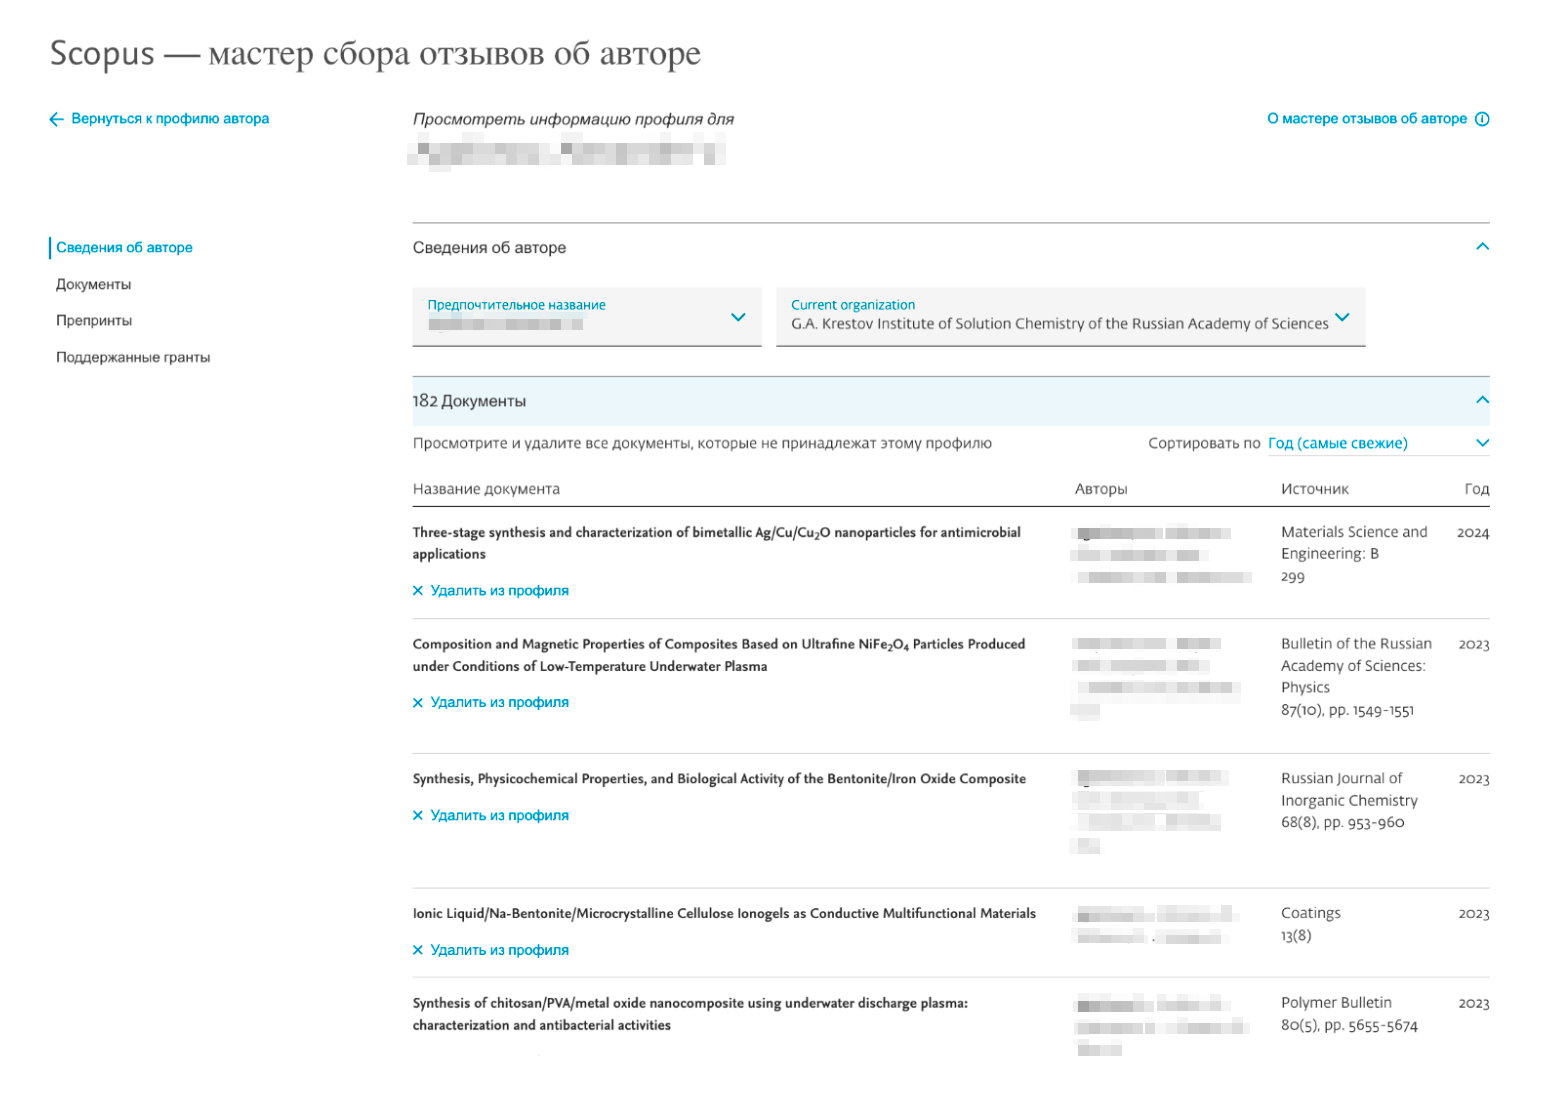Viewport: 1556px width, 1100px height.
Task: Click source Bulletin of the Russian Academy of Sciences
Action: tap(1356, 666)
